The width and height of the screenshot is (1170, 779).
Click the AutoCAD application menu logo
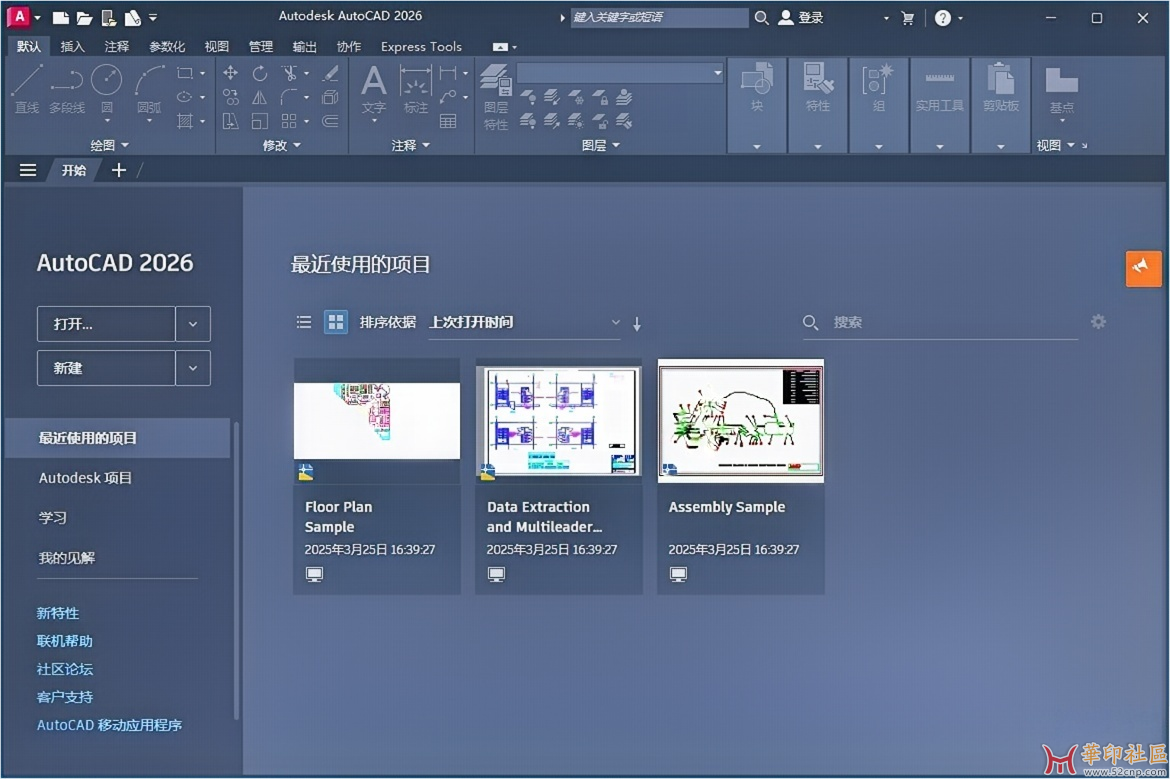coord(19,16)
